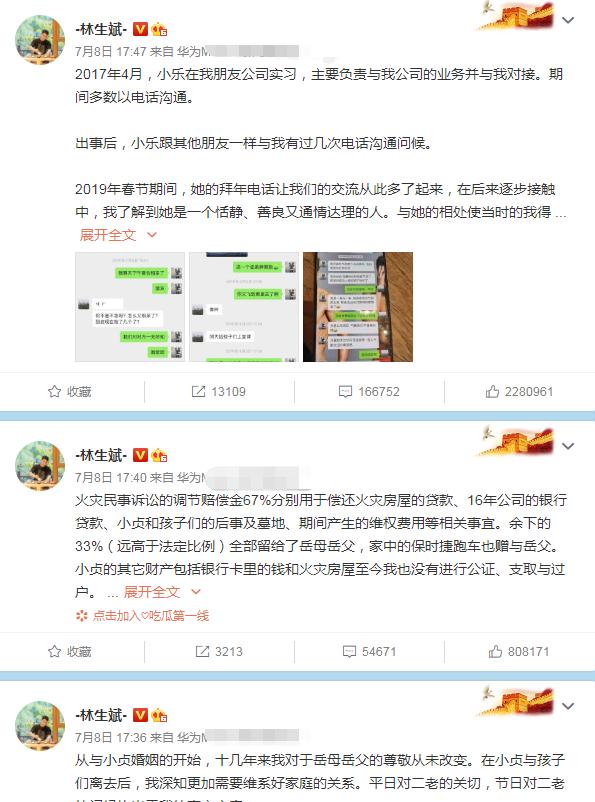Expand full text 展开全文 of second post

(162, 592)
